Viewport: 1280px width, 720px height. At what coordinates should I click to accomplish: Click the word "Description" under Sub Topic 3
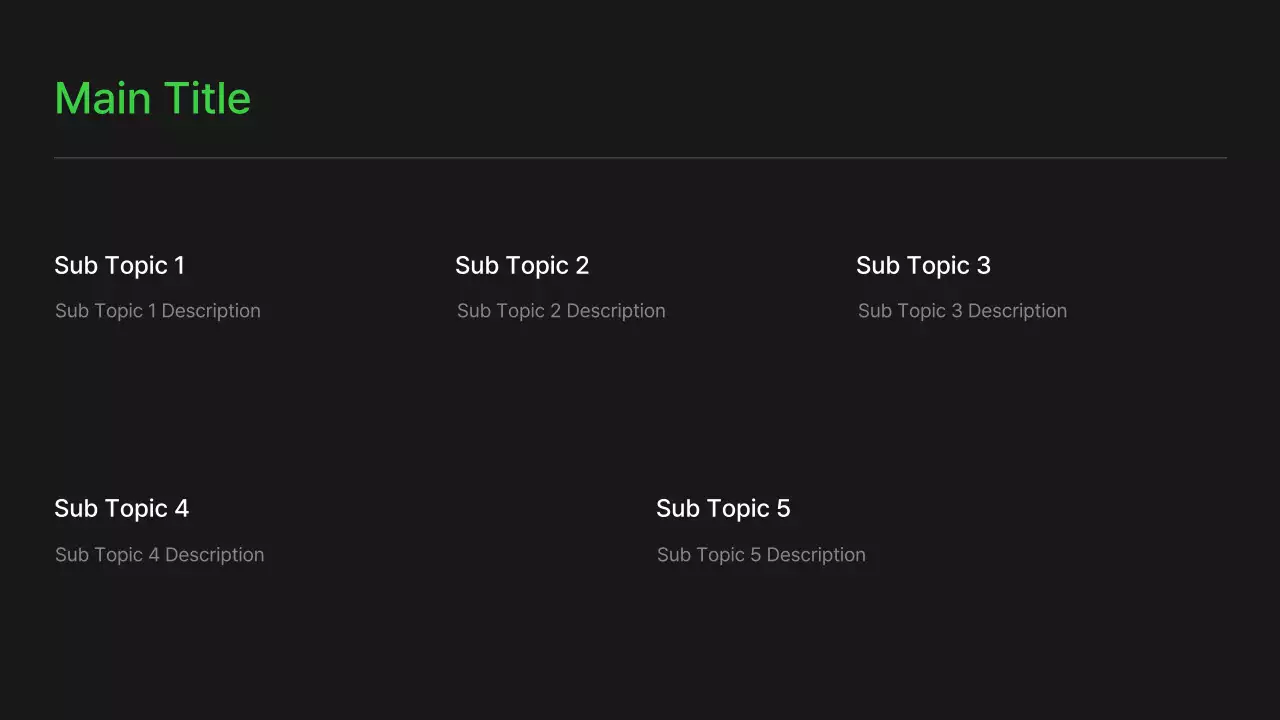(1017, 311)
